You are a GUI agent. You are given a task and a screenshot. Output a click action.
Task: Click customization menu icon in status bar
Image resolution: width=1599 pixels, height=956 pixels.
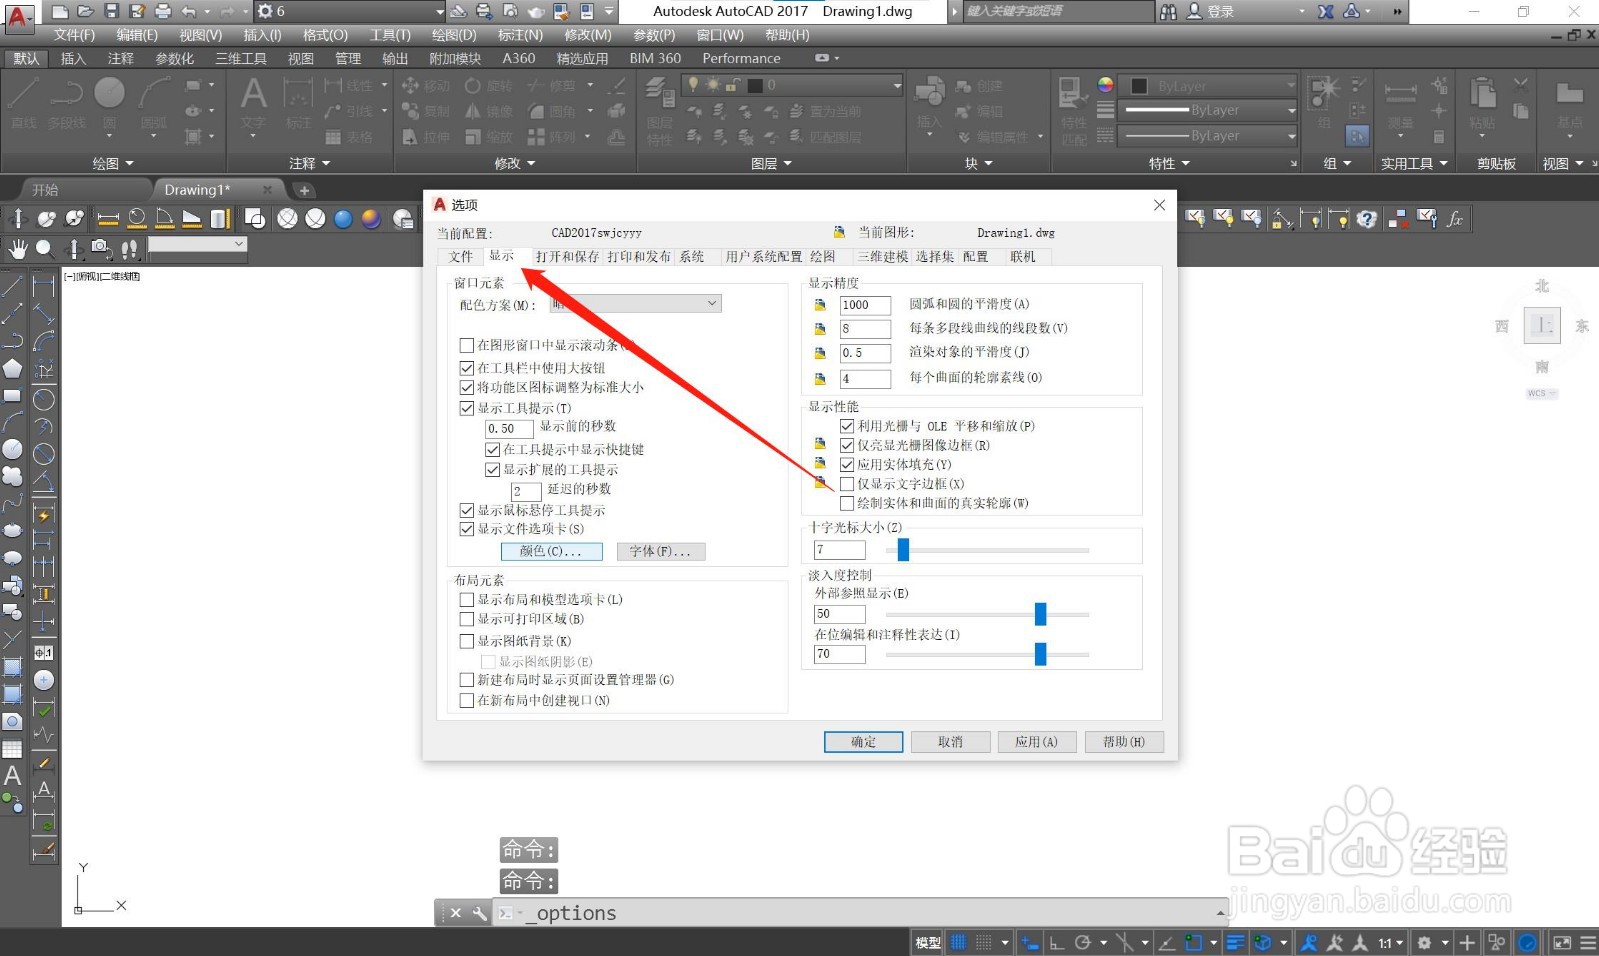click(x=1587, y=942)
